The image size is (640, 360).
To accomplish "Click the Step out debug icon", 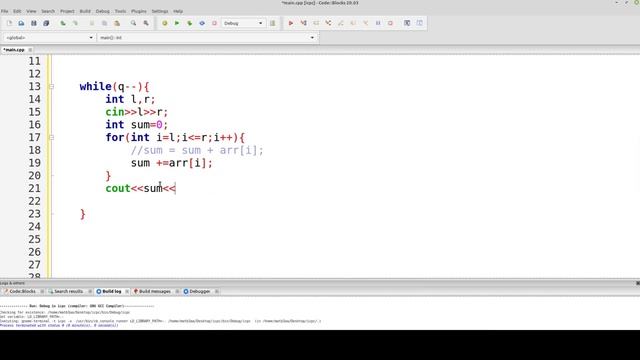I will (x=341, y=23).
